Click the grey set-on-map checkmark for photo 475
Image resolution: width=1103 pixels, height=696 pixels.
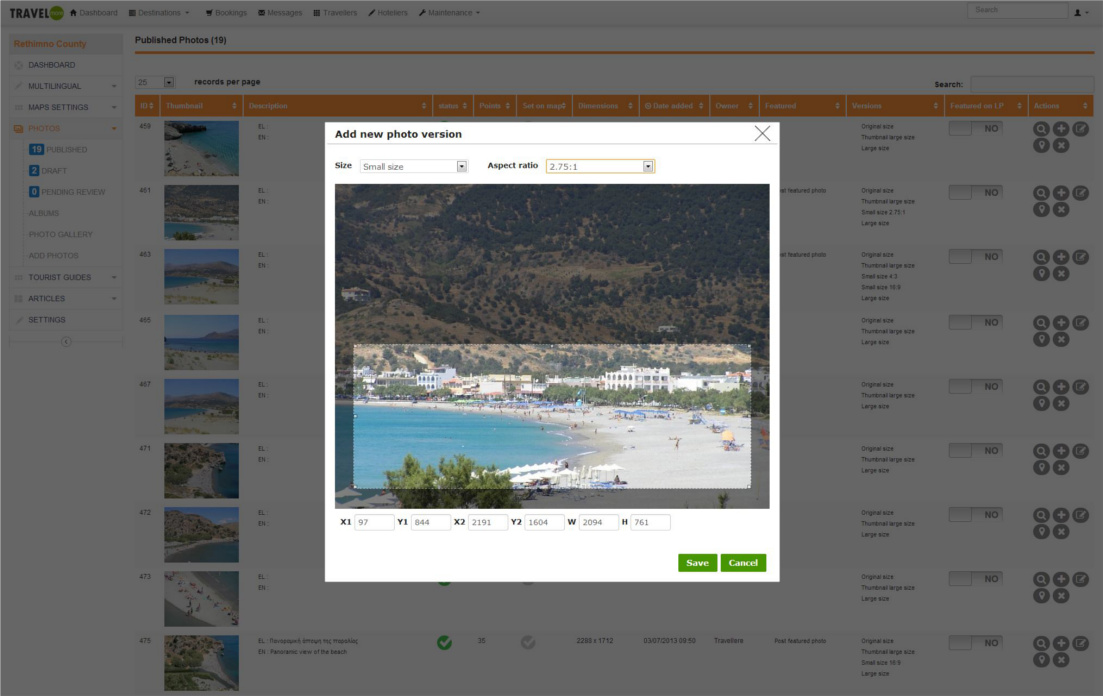click(528, 643)
